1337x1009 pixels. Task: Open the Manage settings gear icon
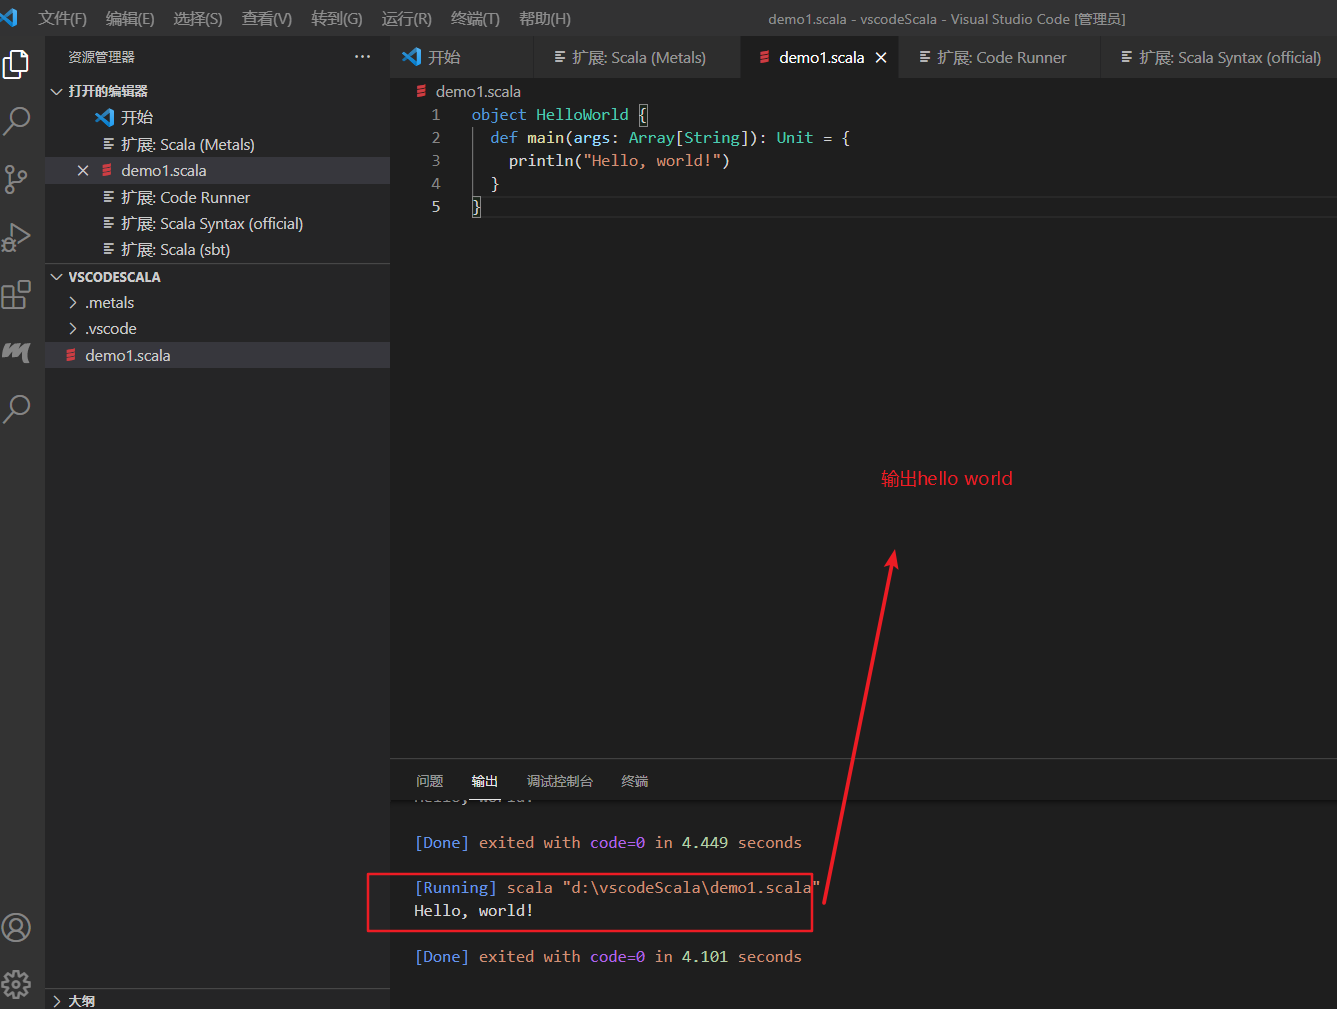pyautogui.click(x=16, y=983)
